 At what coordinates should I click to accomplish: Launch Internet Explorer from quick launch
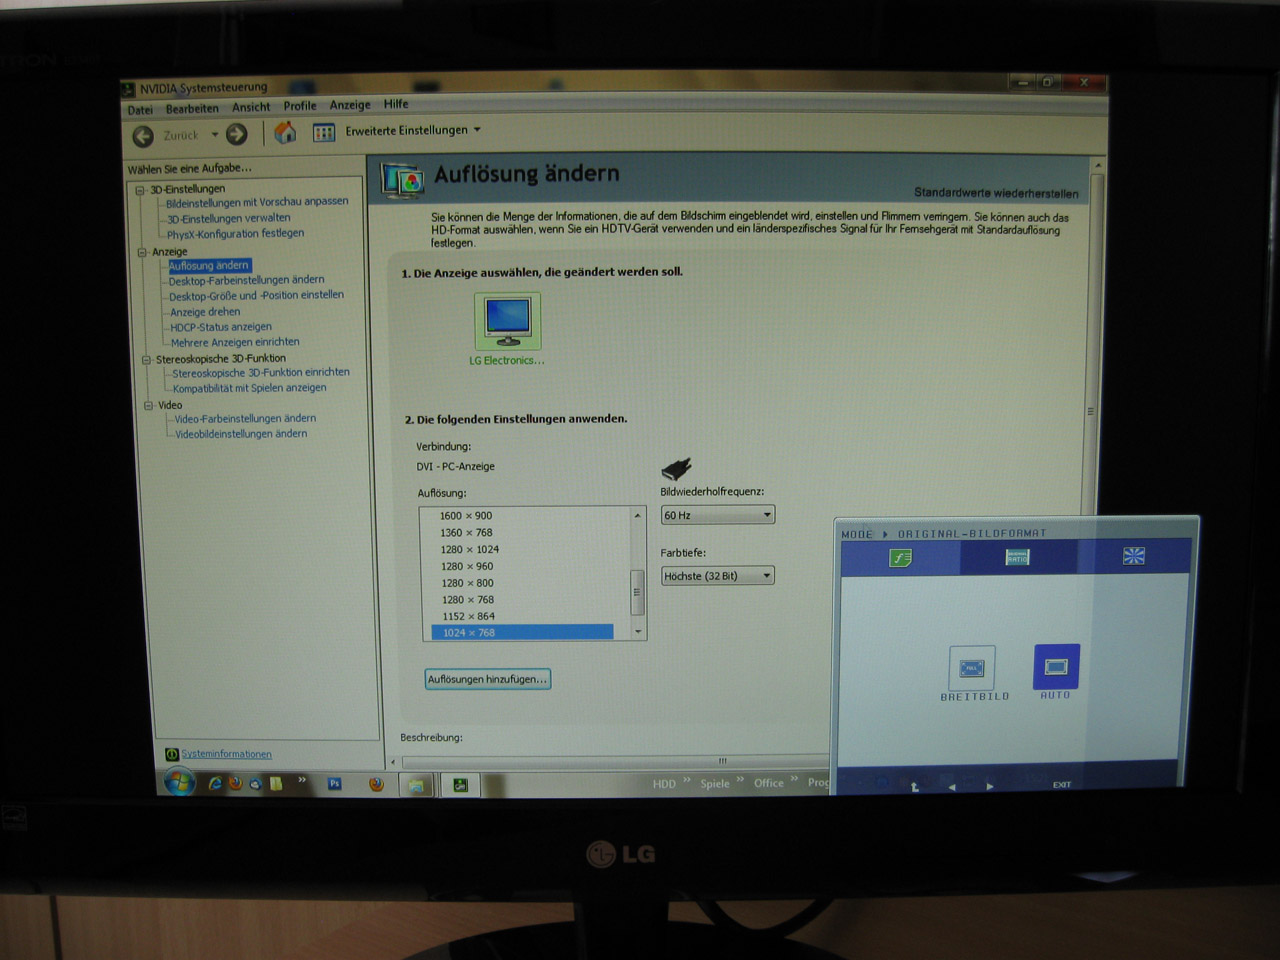pos(215,784)
